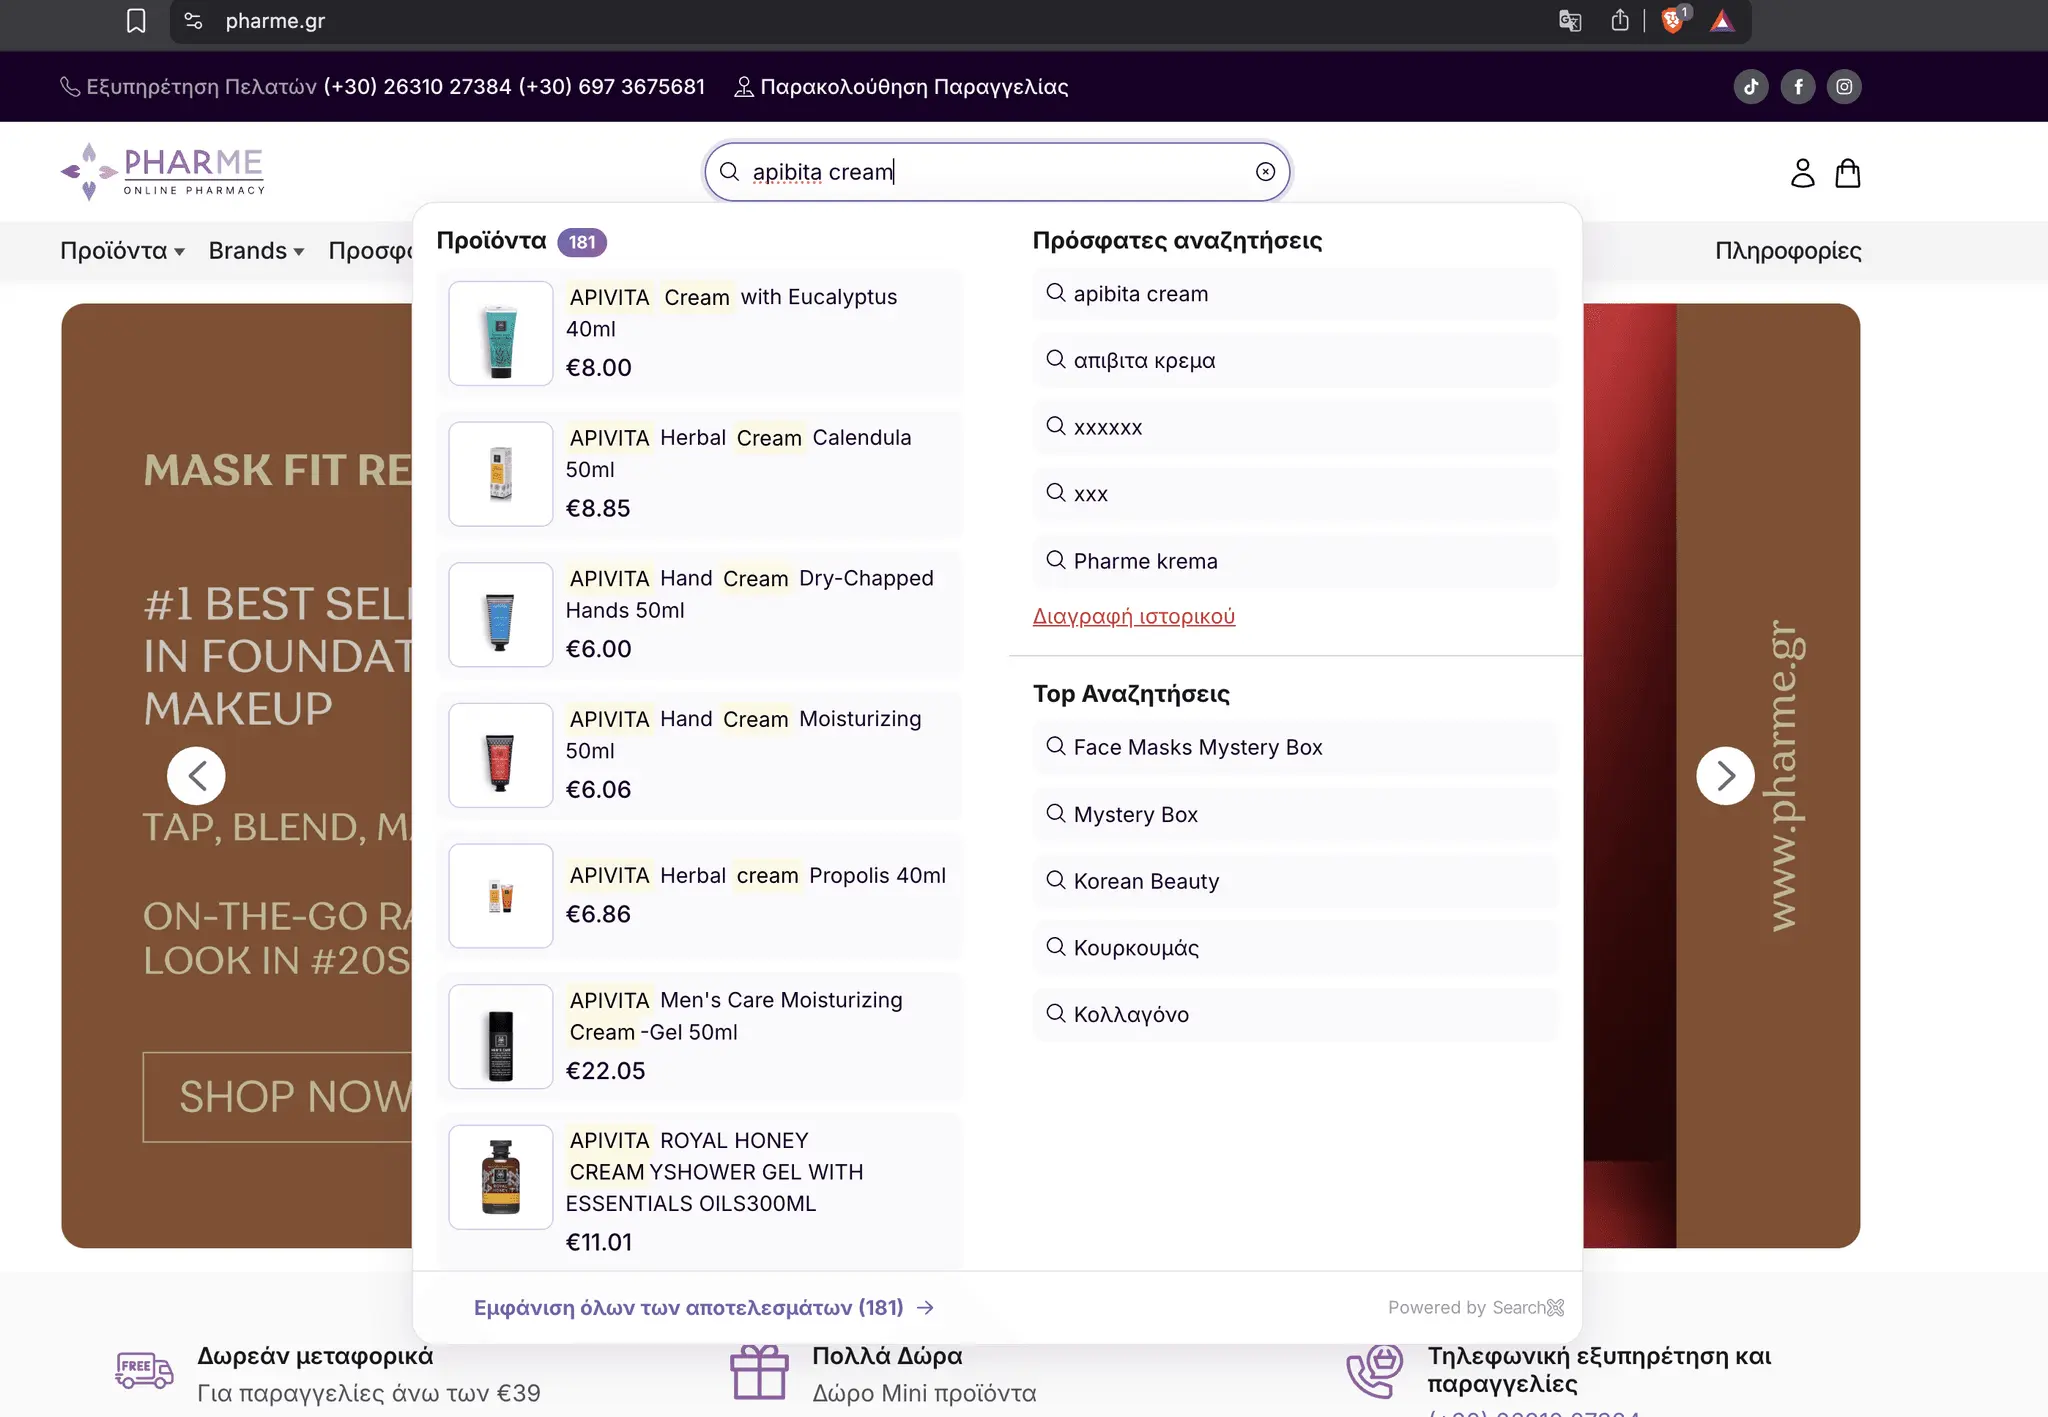Choose recent search 'apibita cream'
The width and height of the screenshot is (2048, 1417).
pos(1296,294)
